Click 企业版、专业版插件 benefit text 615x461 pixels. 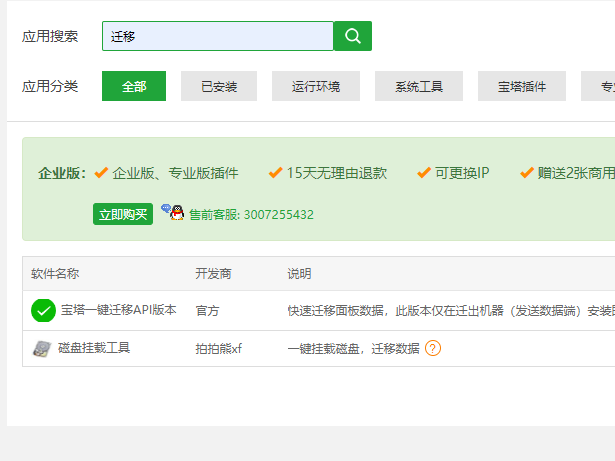point(175,173)
